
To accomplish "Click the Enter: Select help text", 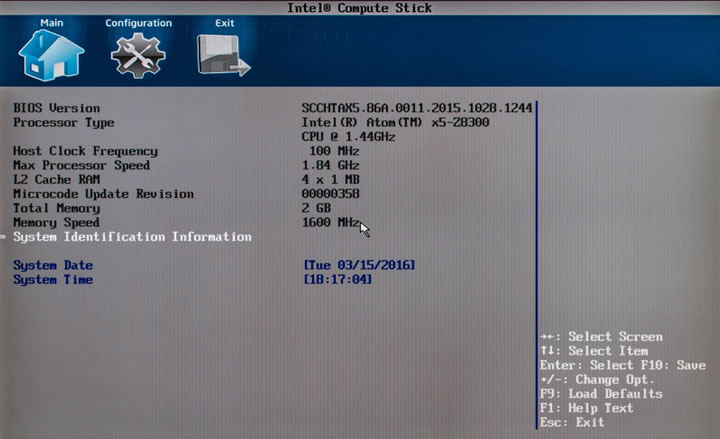I will 587,366.
